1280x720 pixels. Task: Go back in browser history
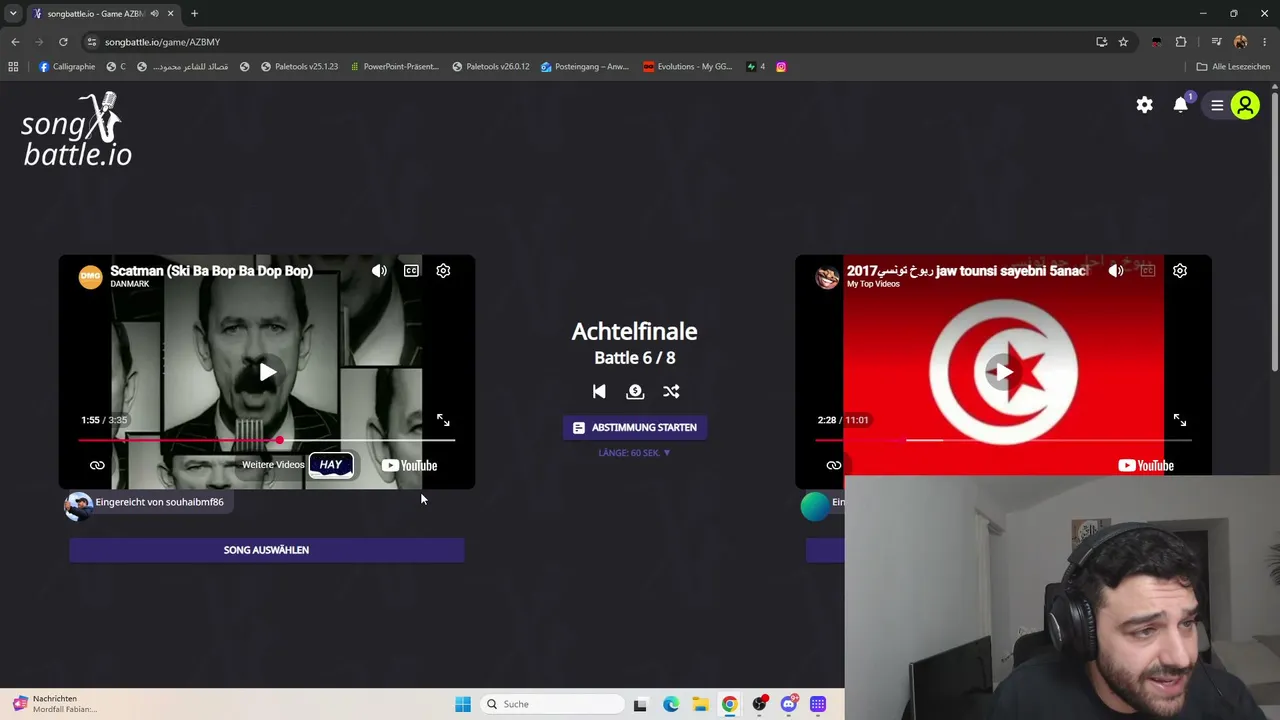(15, 42)
